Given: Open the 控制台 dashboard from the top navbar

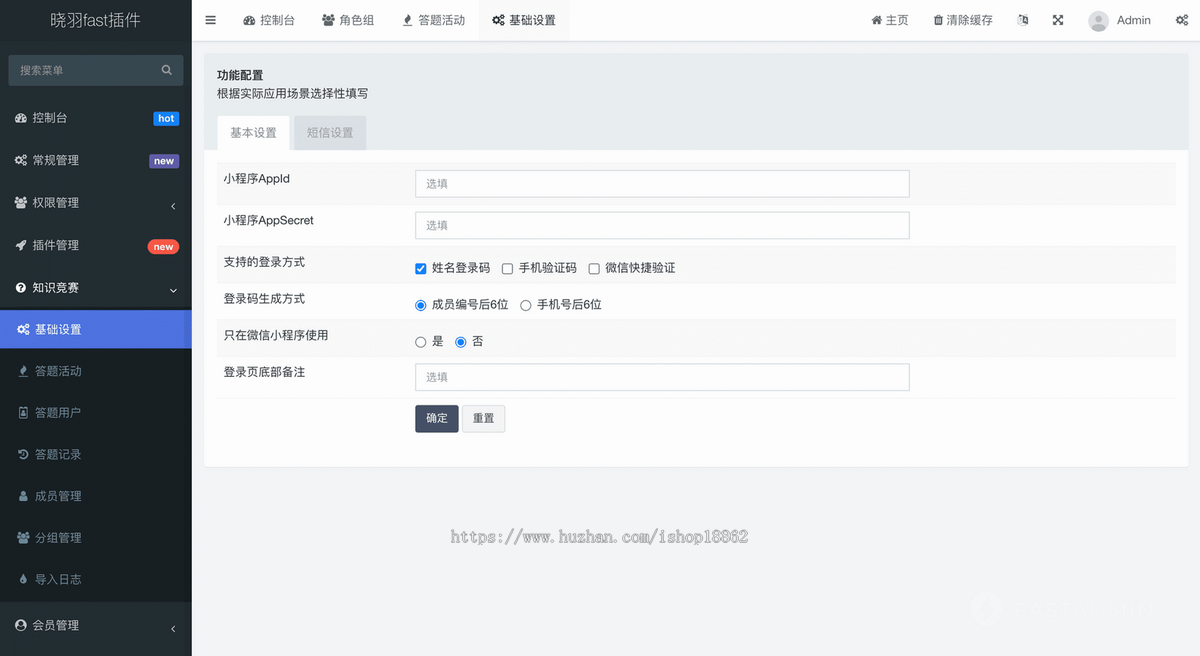Looking at the screenshot, I should pyautogui.click(x=268, y=19).
